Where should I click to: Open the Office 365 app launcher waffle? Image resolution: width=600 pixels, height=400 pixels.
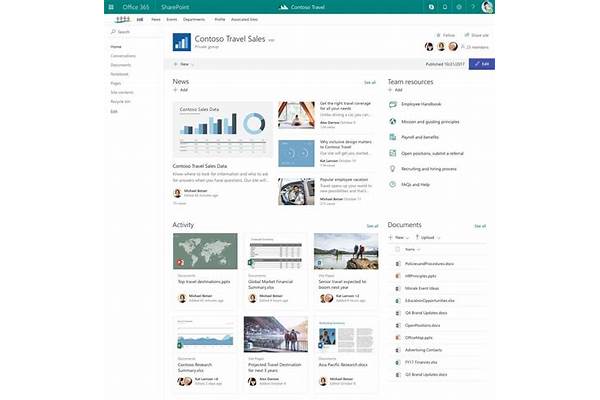[x=111, y=7]
